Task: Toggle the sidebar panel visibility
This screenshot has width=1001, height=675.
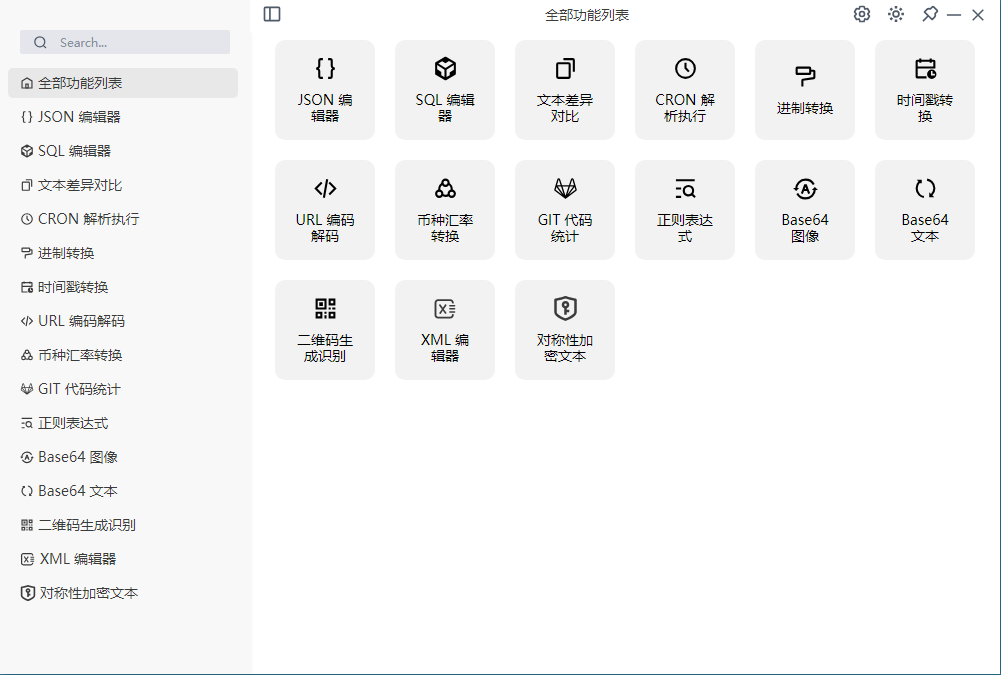Action: tap(272, 14)
